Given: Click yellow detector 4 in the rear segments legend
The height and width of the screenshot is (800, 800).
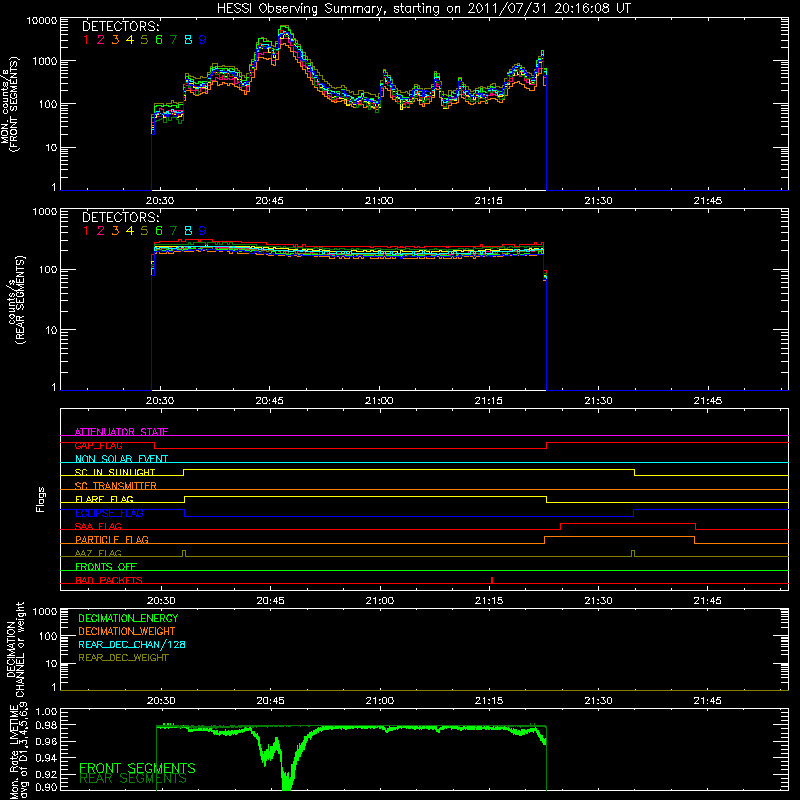Looking at the screenshot, I should click(130, 231).
